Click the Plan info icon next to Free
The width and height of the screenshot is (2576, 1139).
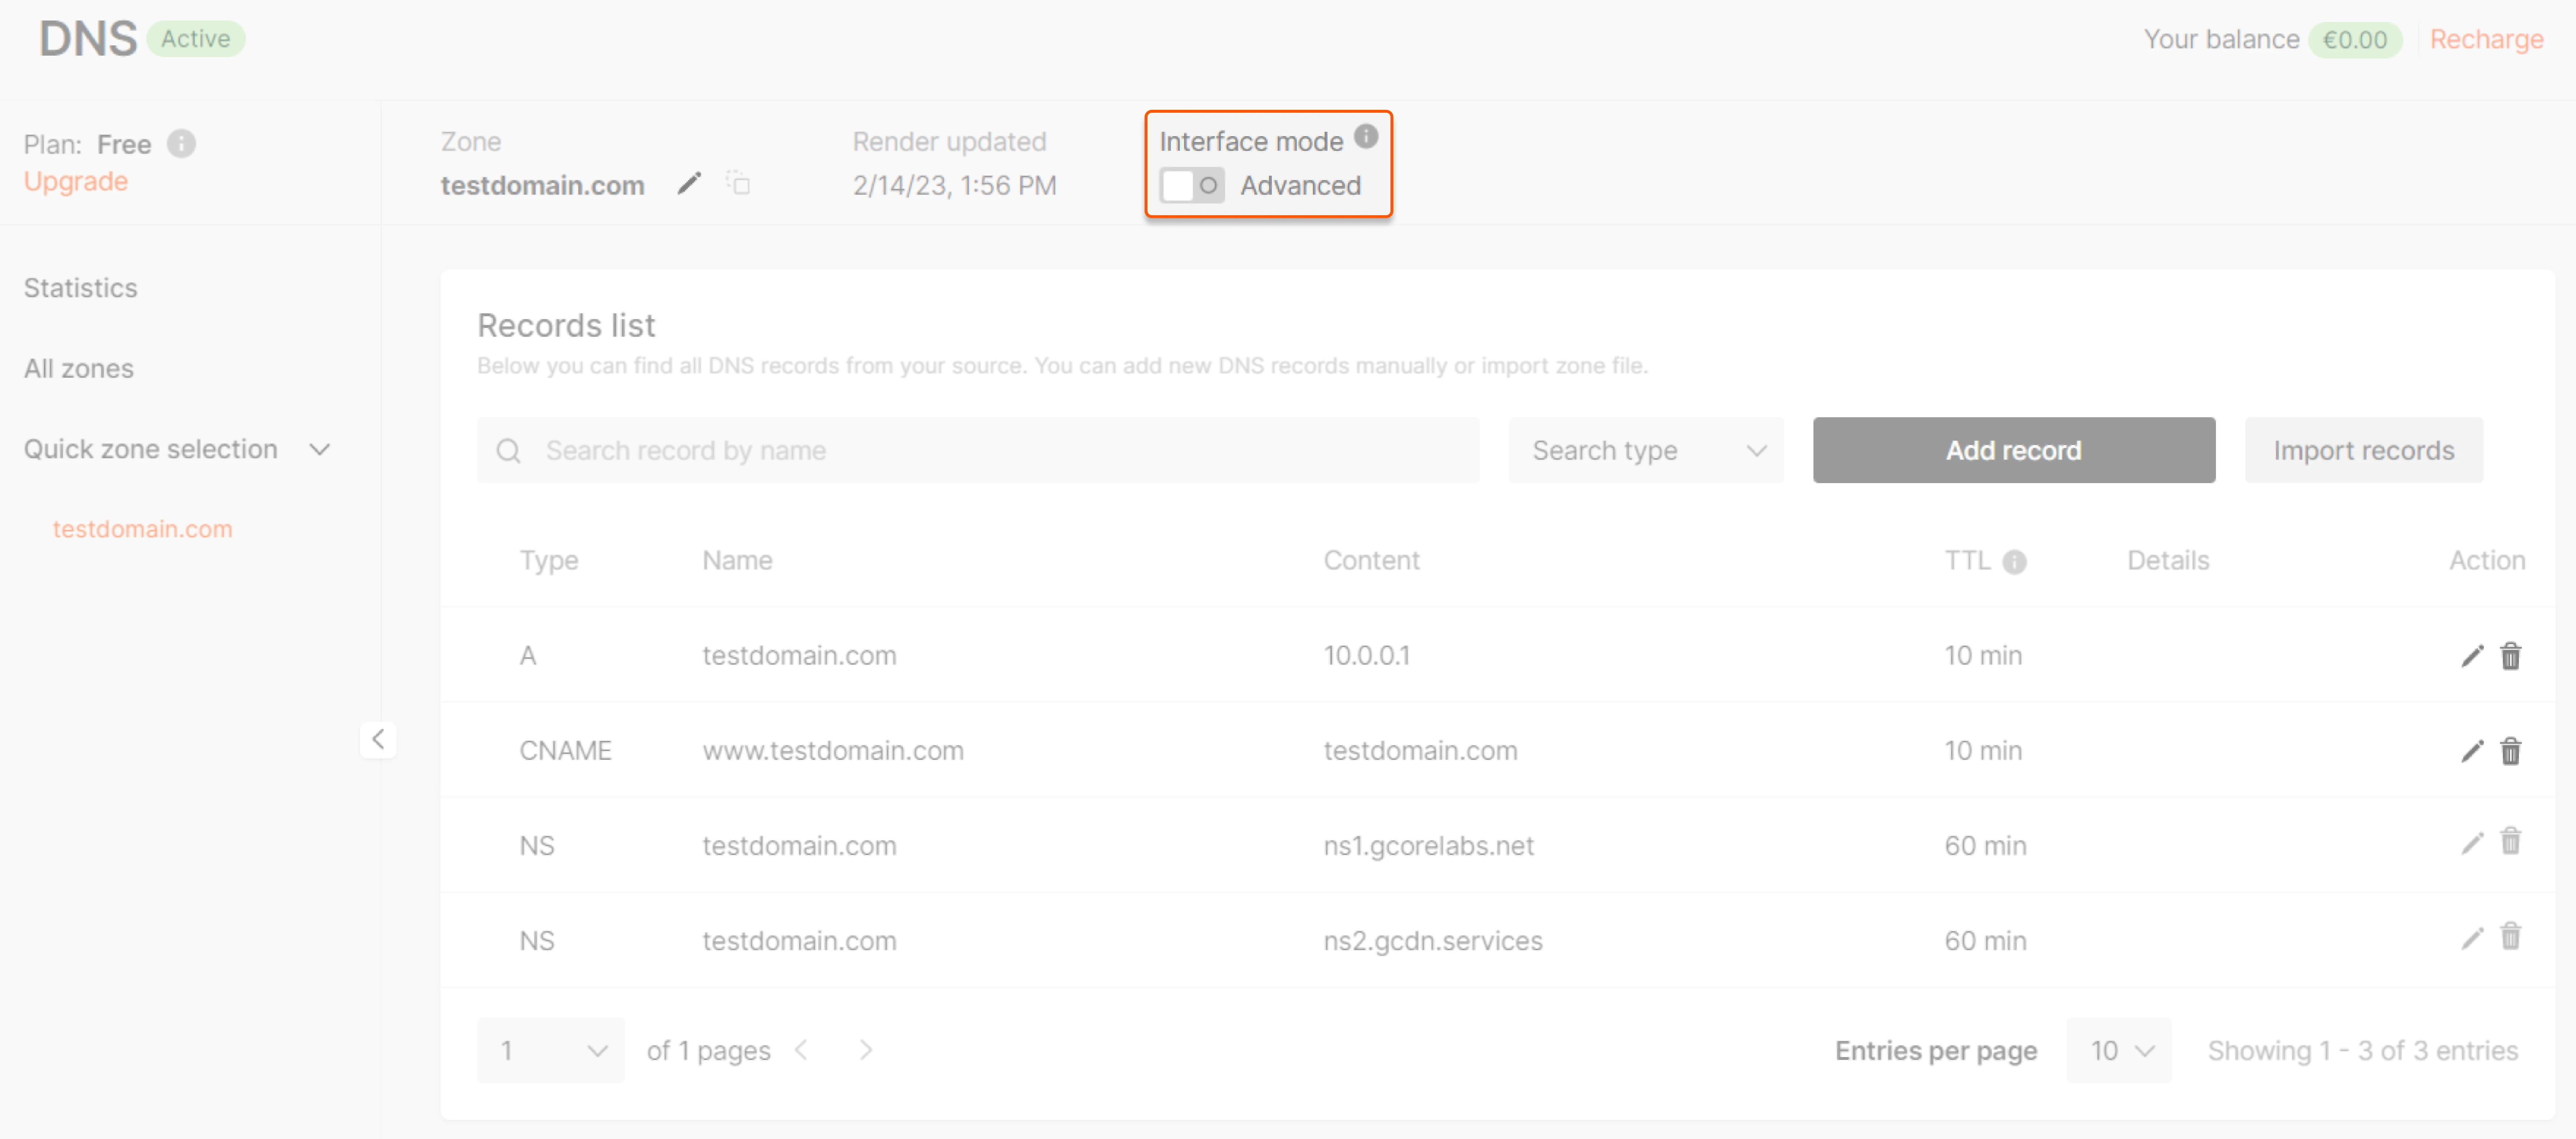pyautogui.click(x=181, y=144)
